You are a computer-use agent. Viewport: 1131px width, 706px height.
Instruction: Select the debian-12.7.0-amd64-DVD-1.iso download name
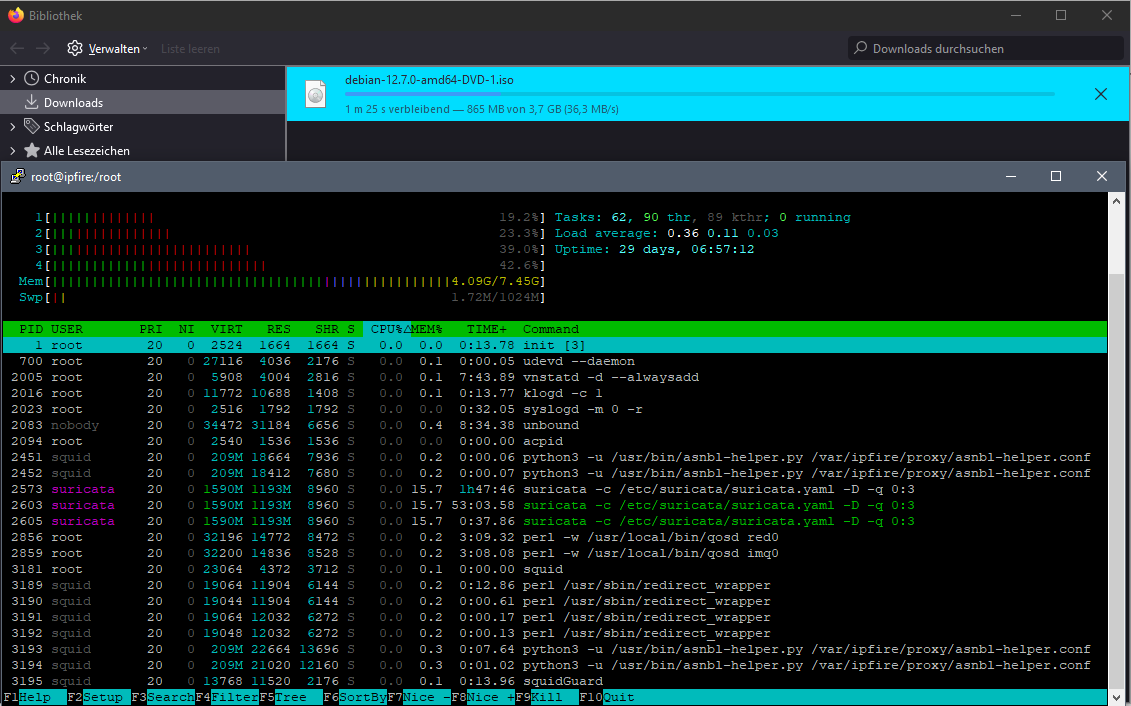[429, 80]
